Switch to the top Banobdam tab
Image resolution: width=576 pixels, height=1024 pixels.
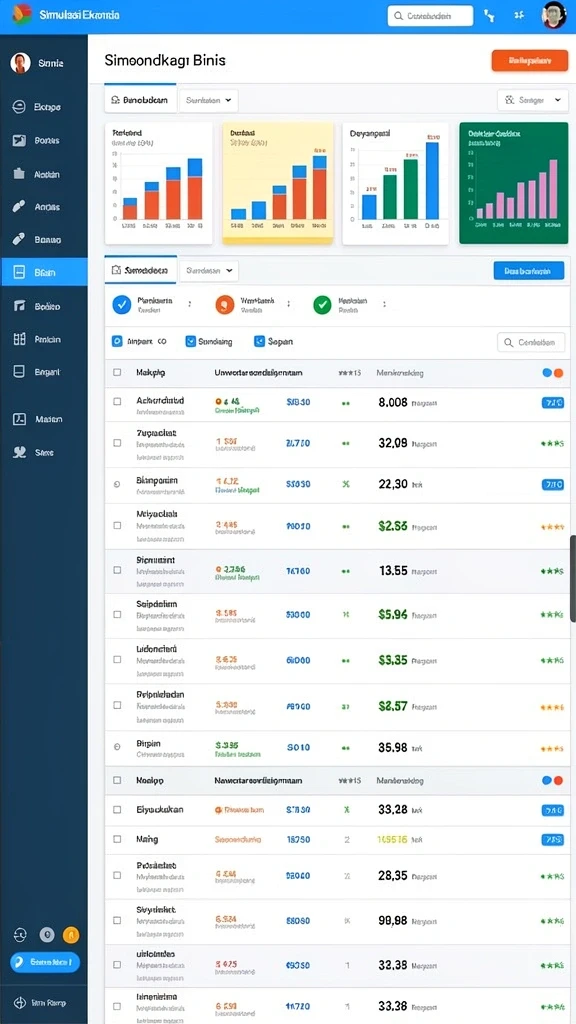click(140, 101)
